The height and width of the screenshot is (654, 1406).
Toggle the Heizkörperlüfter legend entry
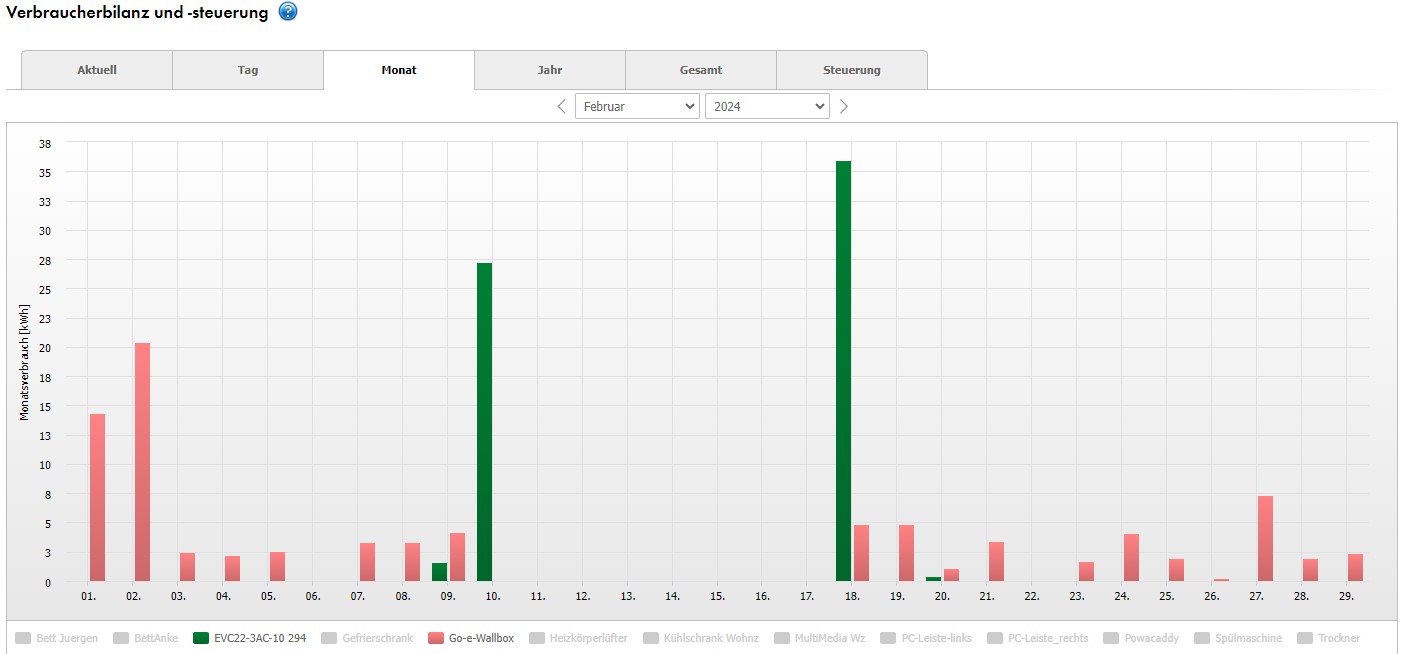point(578,638)
